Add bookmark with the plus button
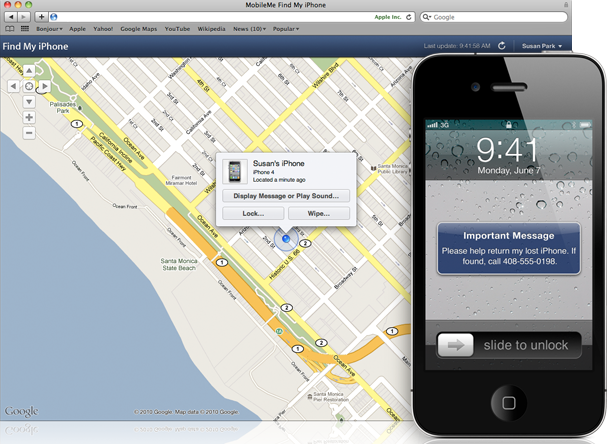Image resolution: width=616 pixels, height=444 pixels. pyautogui.click(x=41, y=17)
